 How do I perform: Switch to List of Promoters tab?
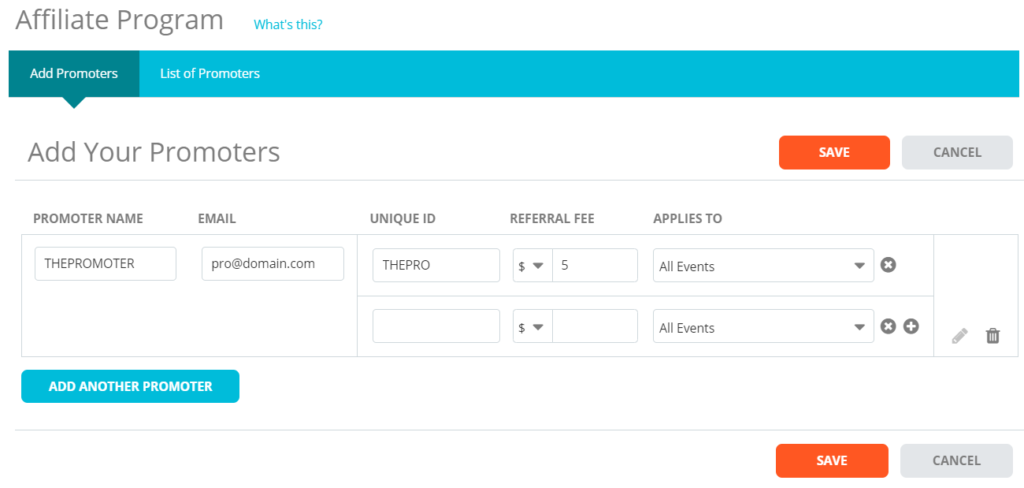tap(210, 73)
